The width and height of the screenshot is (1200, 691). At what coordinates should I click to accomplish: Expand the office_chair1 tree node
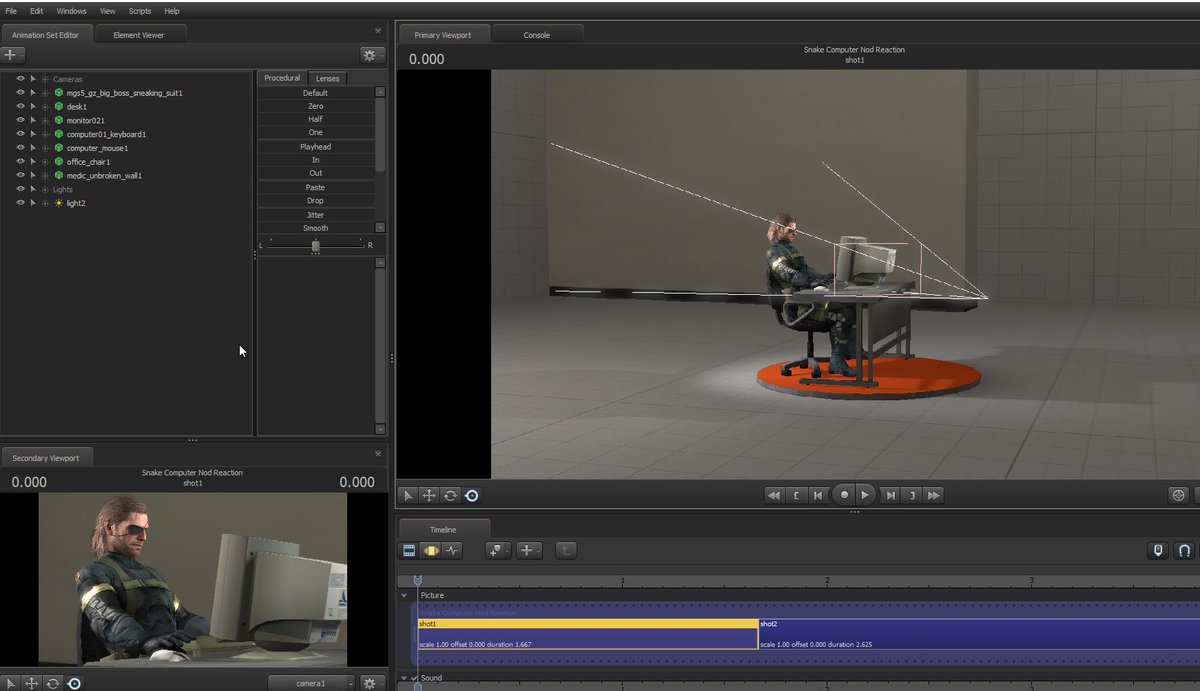tap(45, 161)
